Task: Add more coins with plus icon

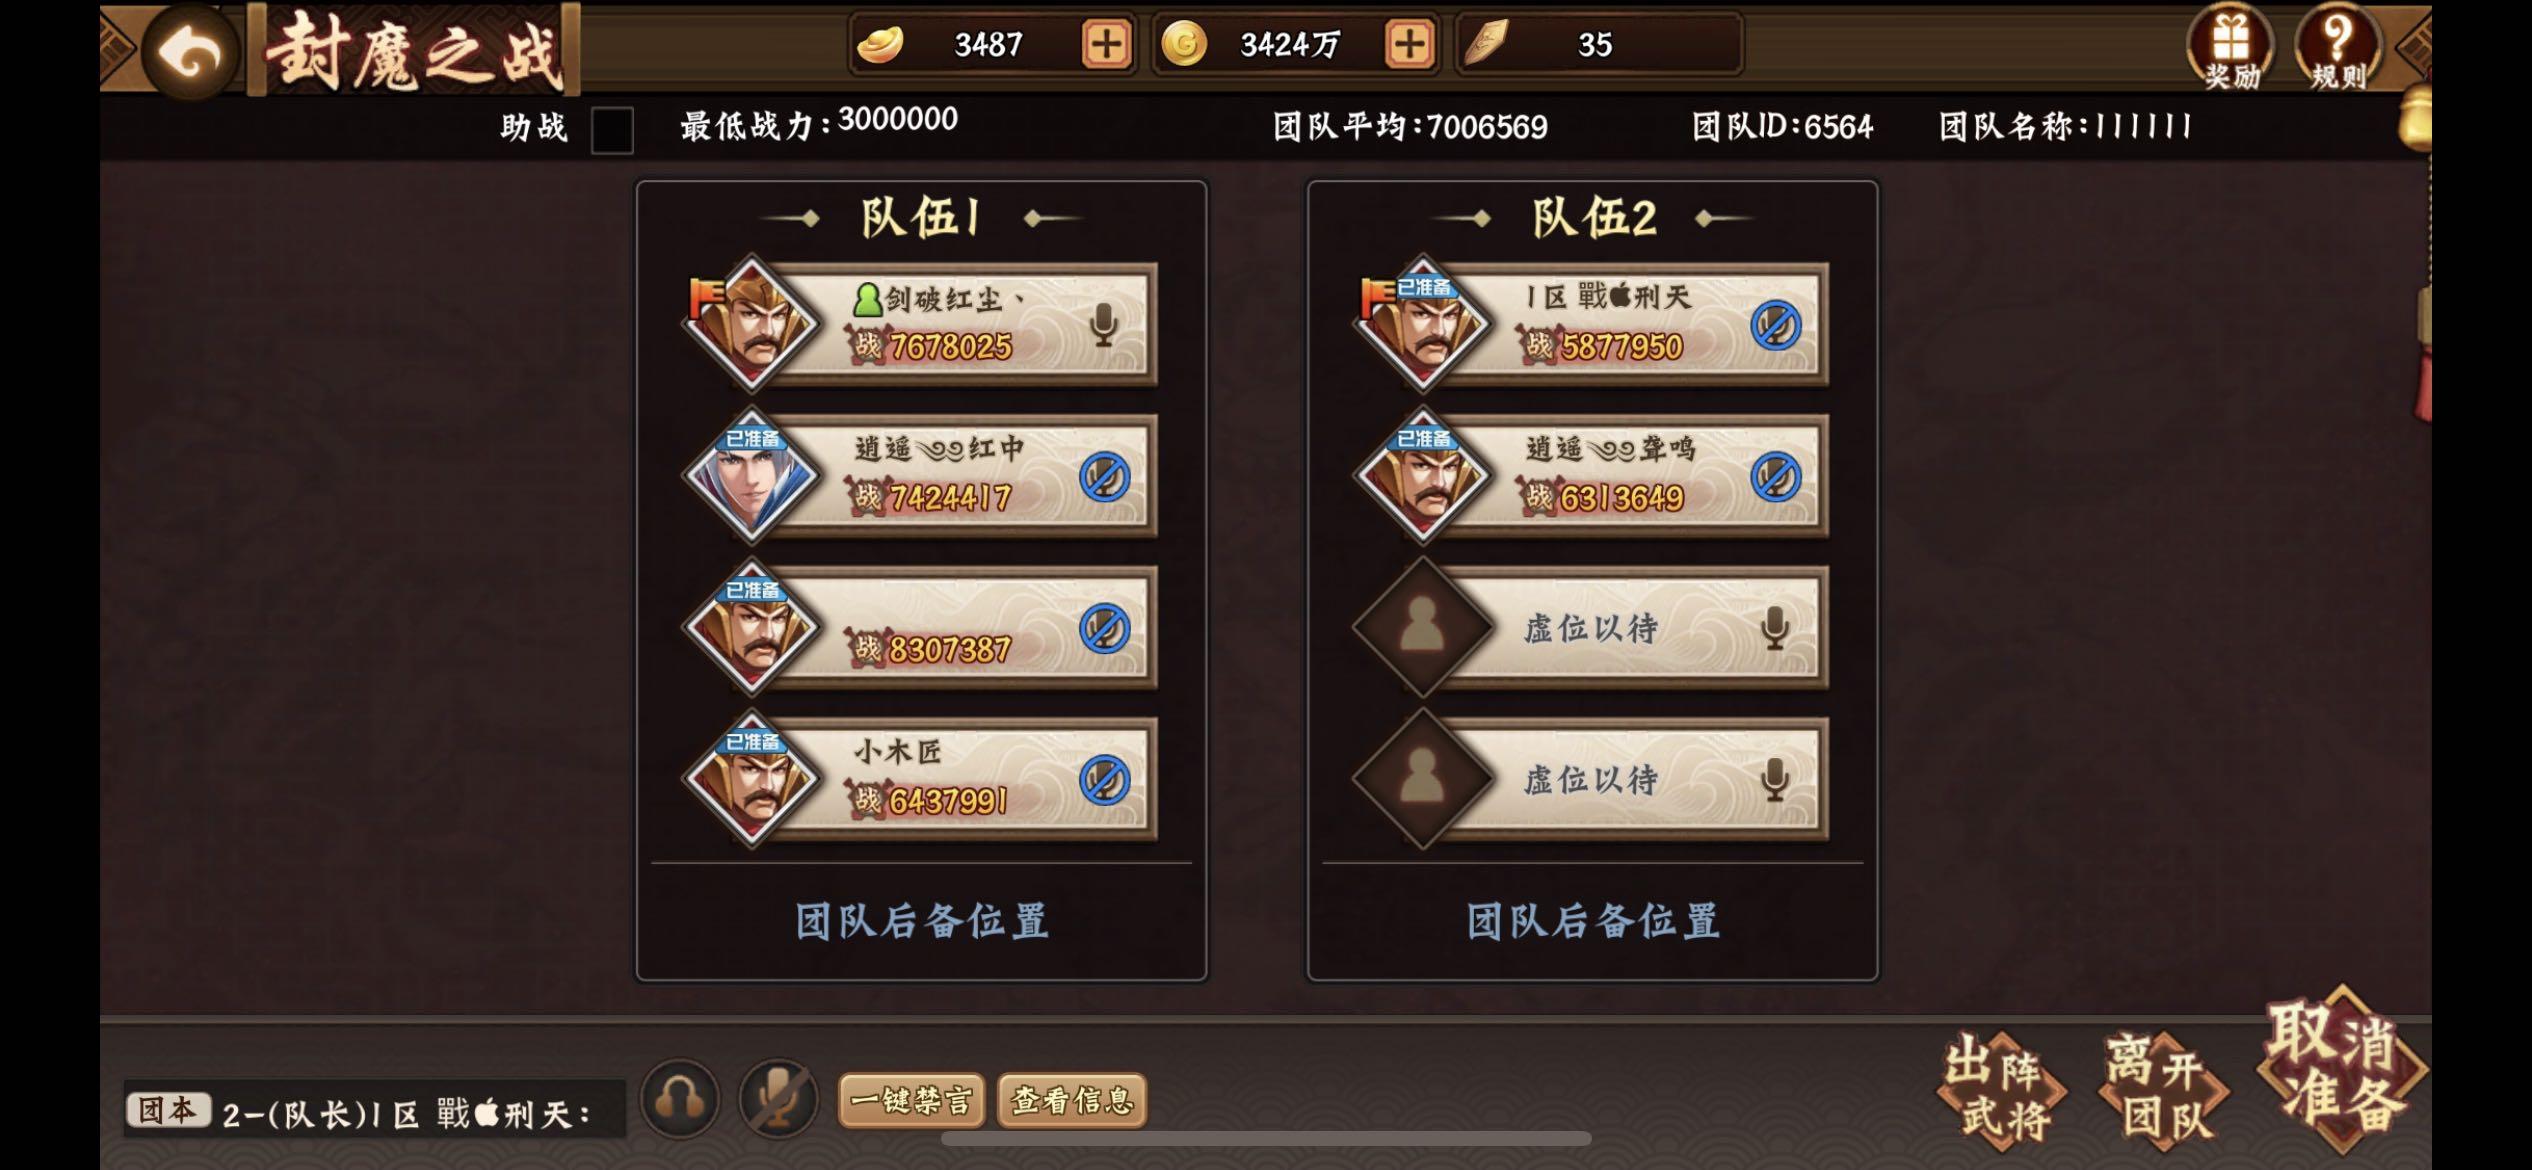Action: [1409, 44]
